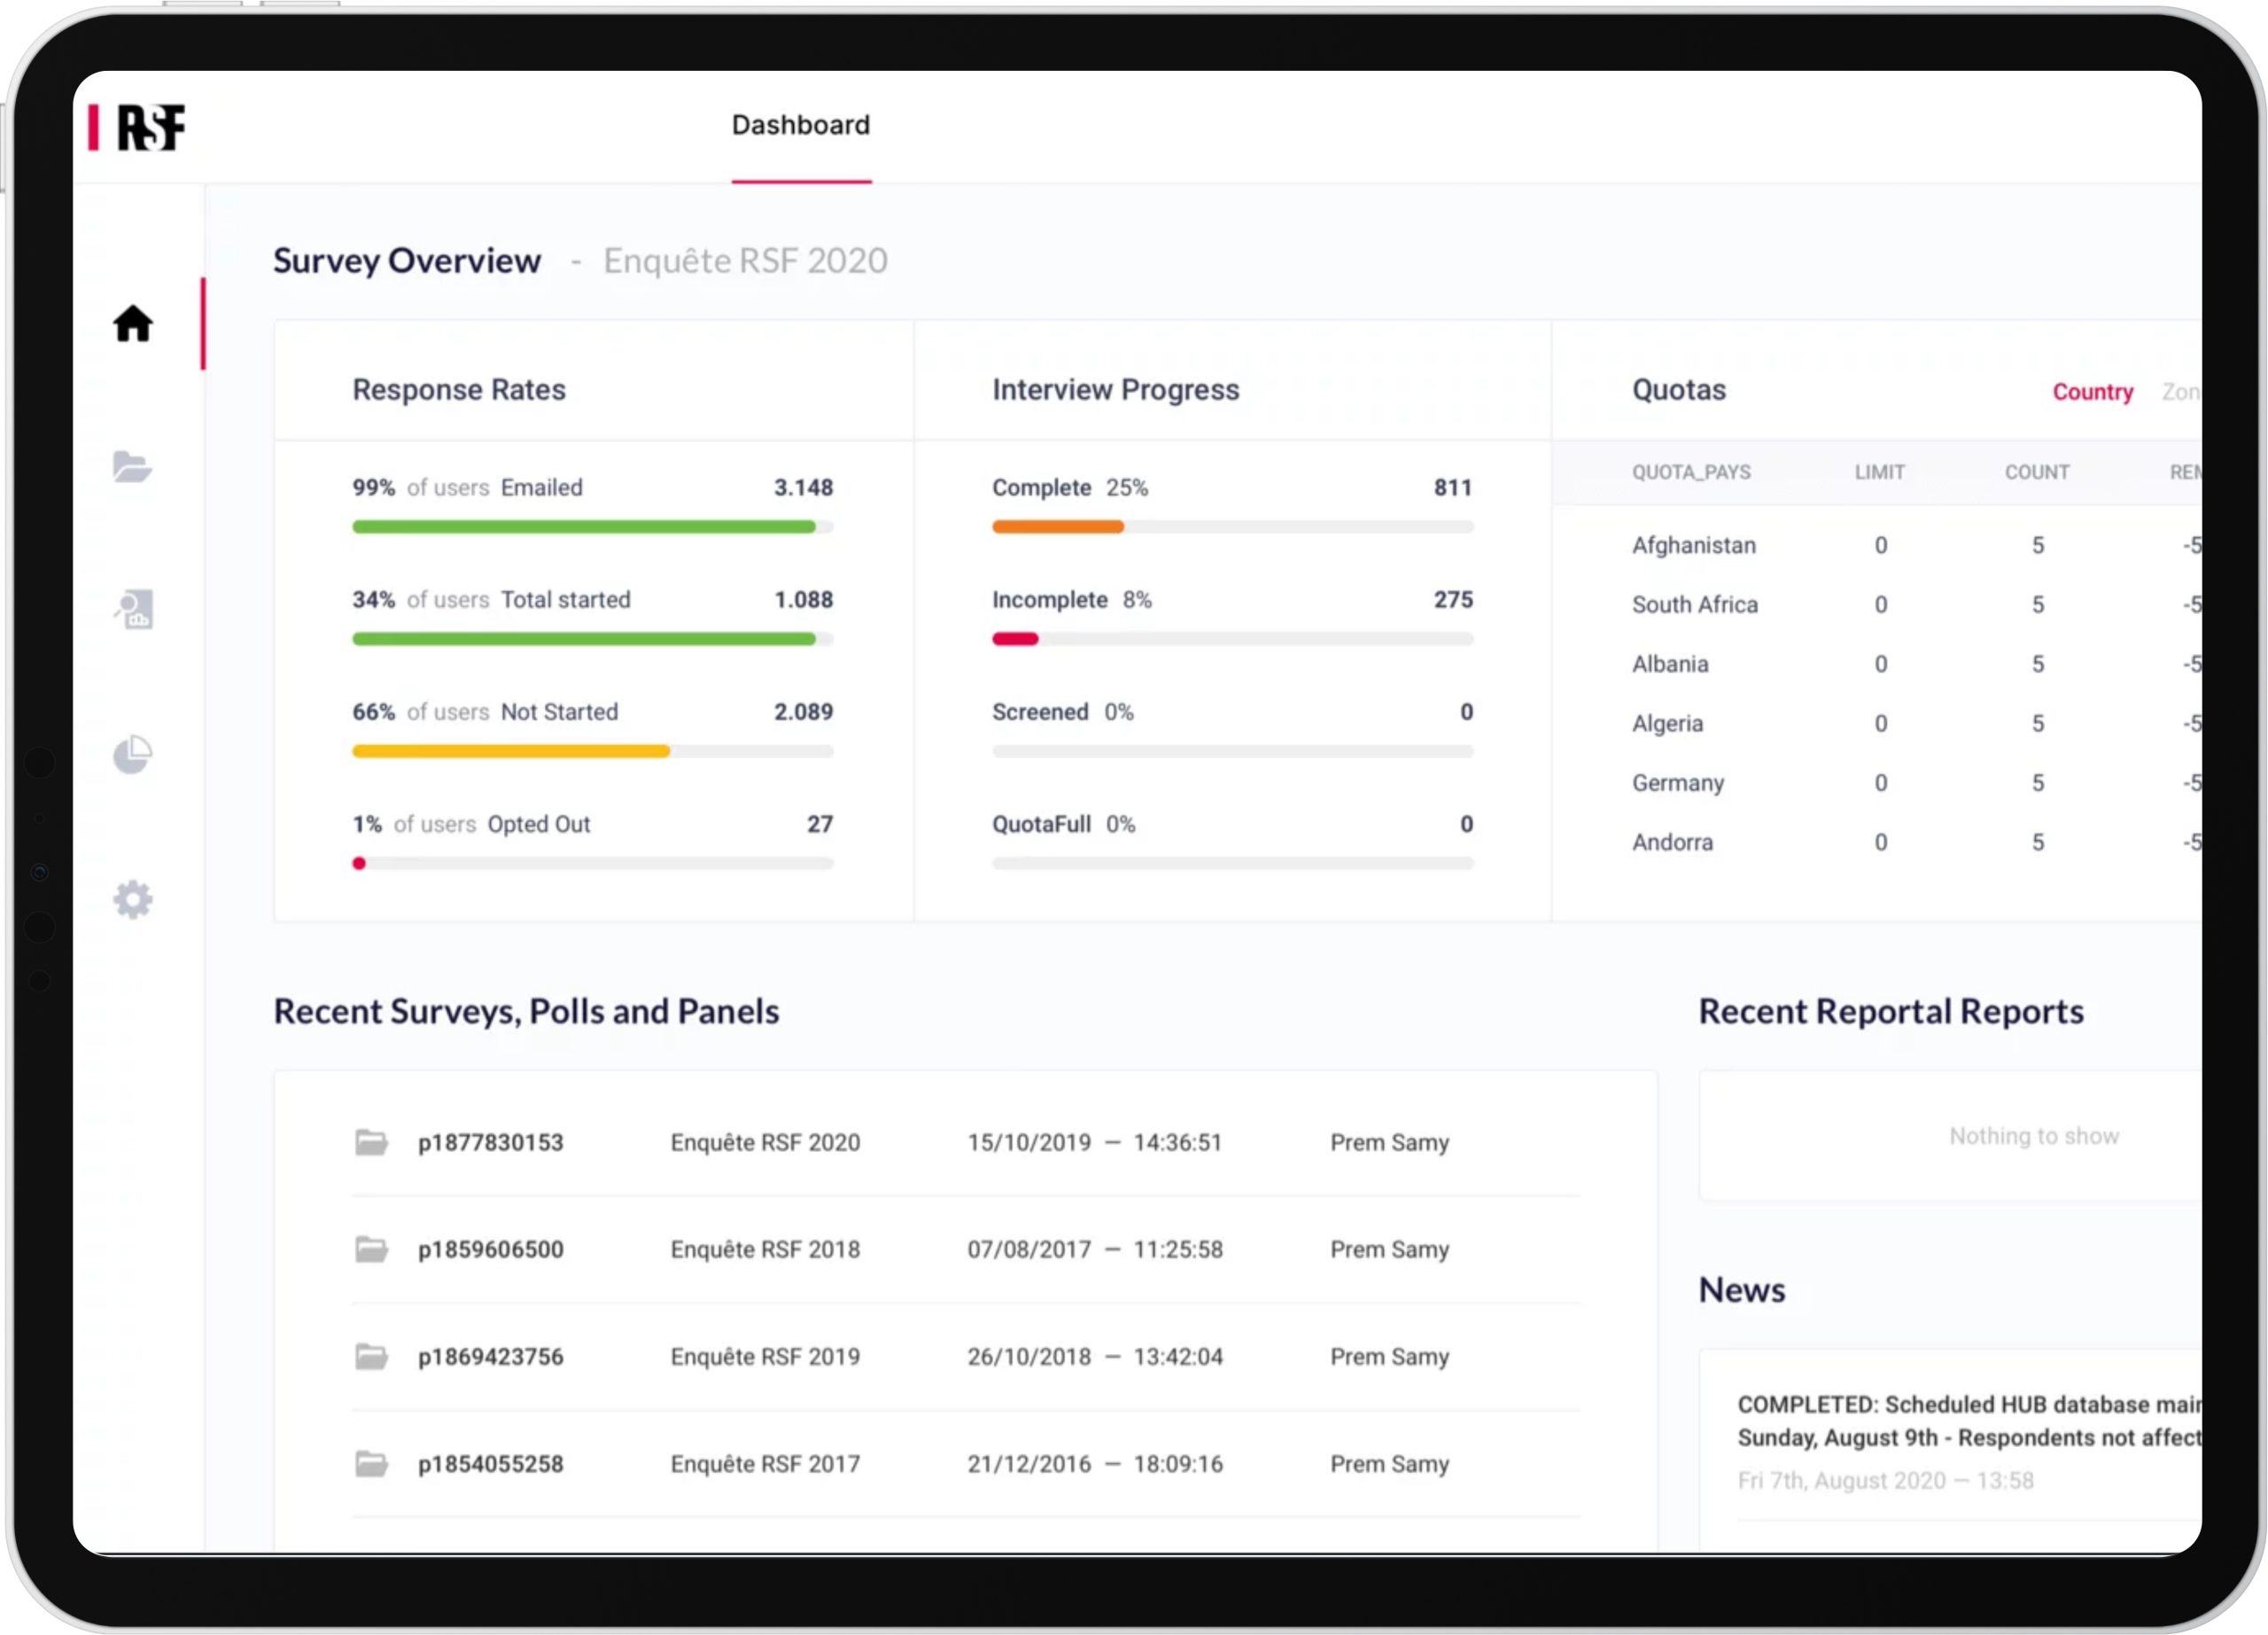2268x1635 pixels.
Task: Open survey Enquête RSF 2018
Action: (x=765, y=1249)
